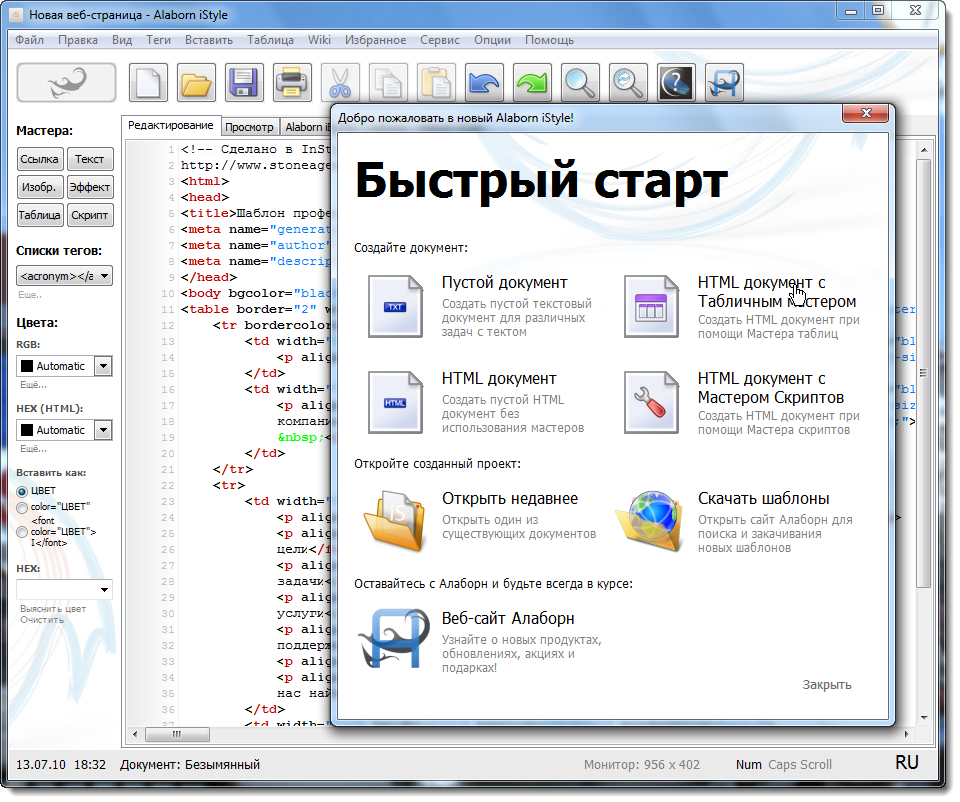Click Ещё under the tag list
This screenshot has width=960, height=802.
(x=30, y=295)
